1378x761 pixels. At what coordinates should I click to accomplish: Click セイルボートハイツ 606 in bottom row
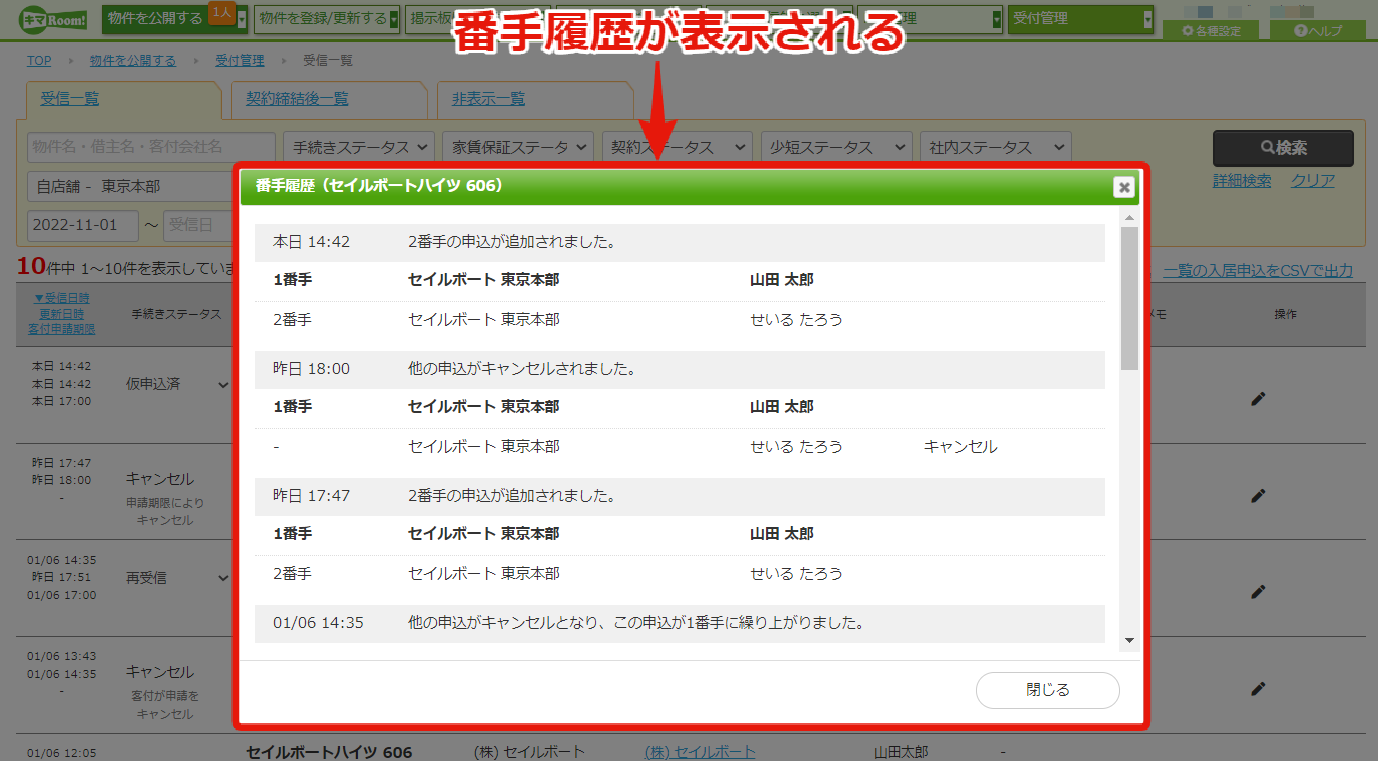(x=329, y=752)
